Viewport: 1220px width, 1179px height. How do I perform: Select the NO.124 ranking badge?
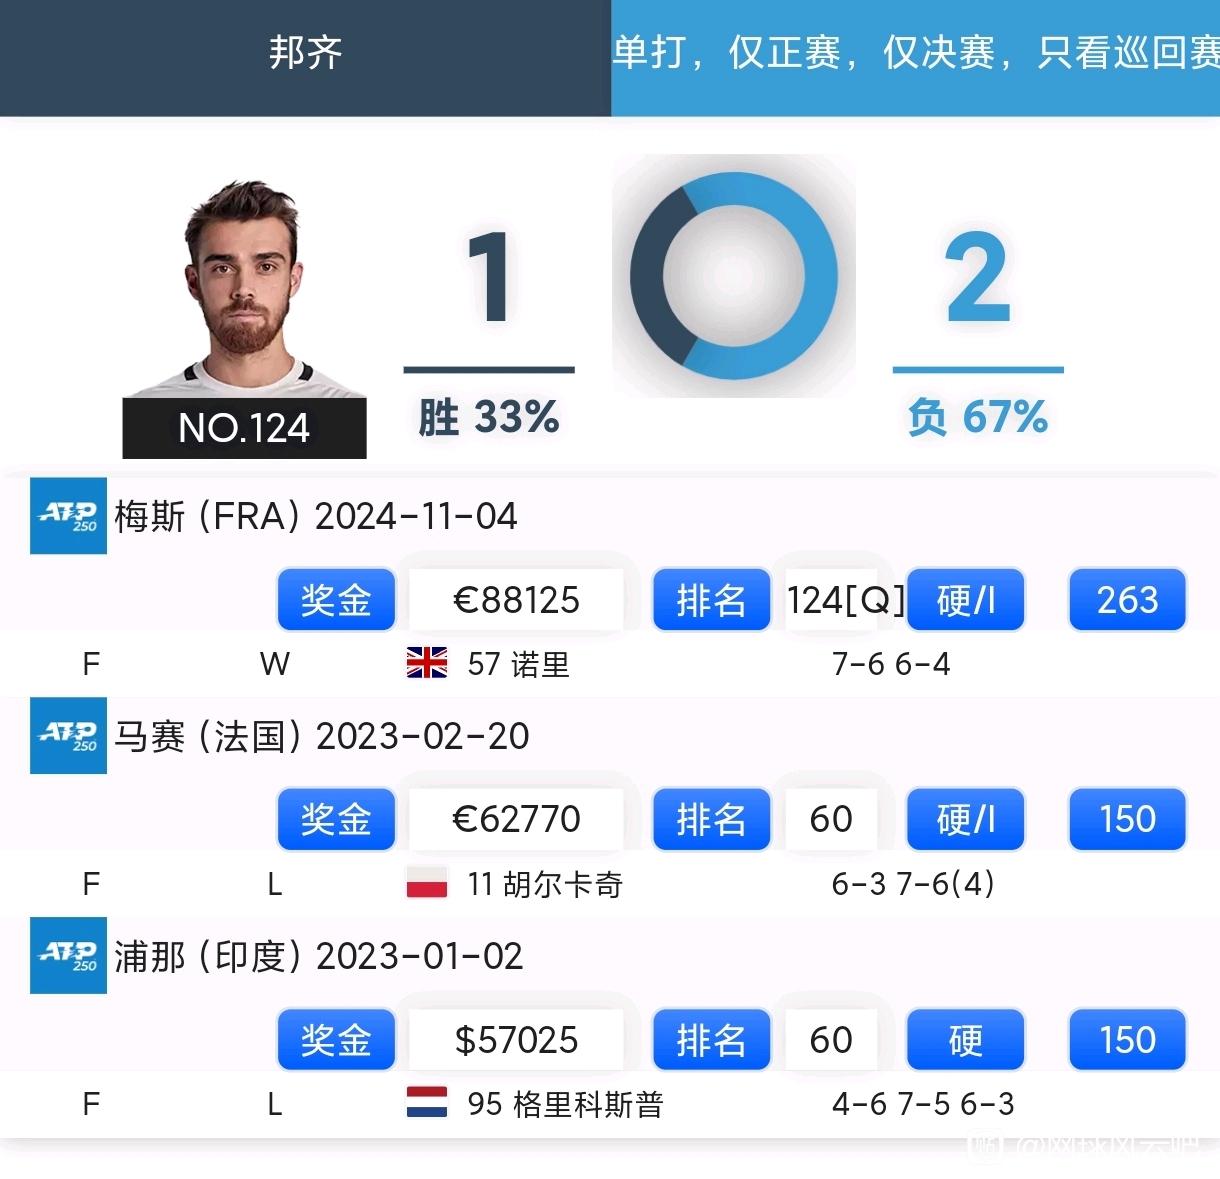point(245,428)
